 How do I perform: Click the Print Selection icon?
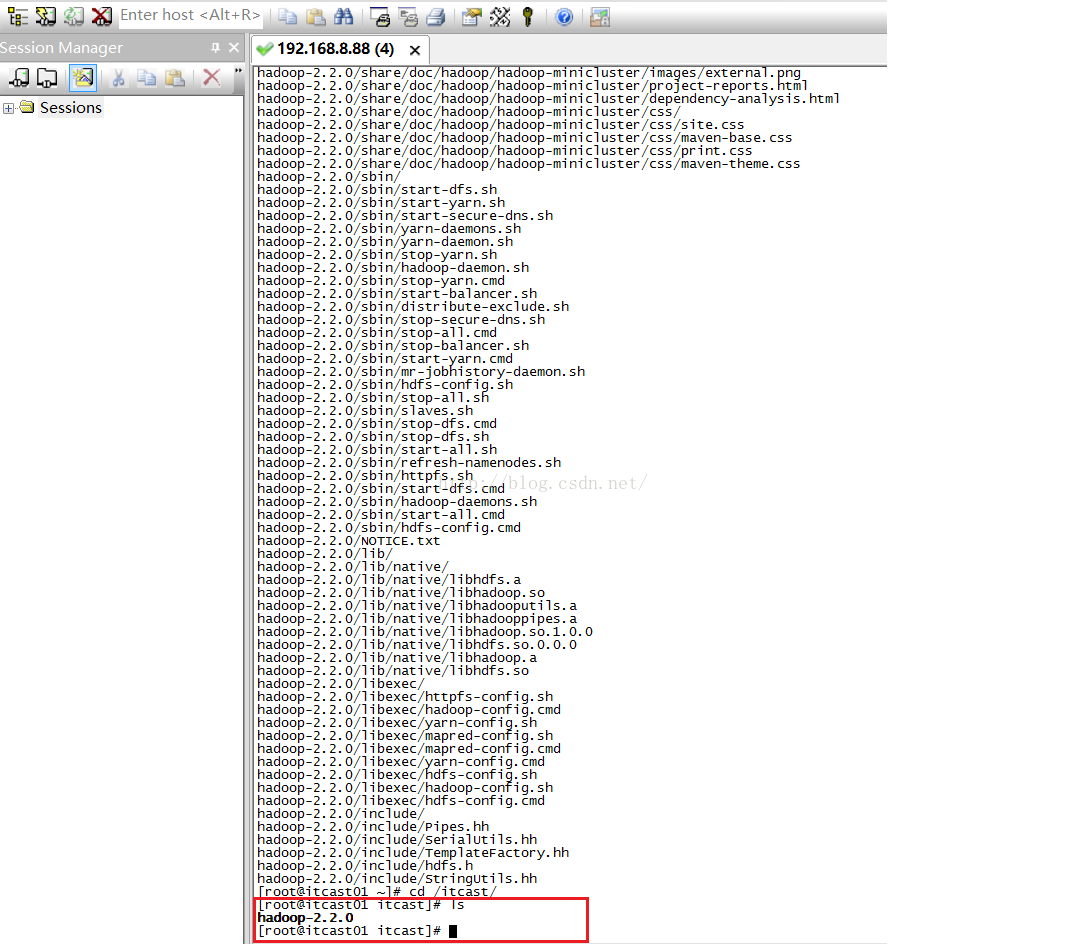tap(408, 17)
